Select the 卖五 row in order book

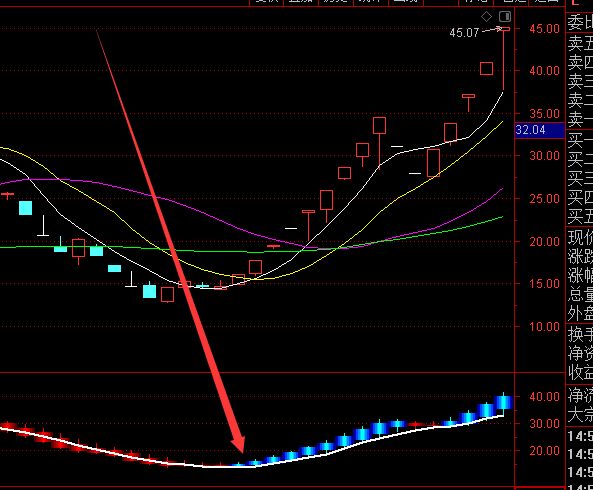(579, 43)
